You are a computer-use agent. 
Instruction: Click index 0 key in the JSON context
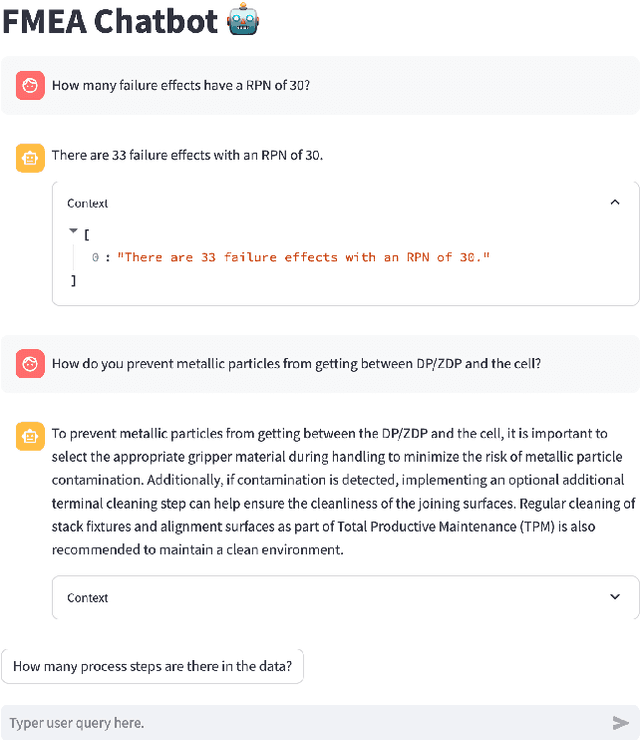[95, 257]
